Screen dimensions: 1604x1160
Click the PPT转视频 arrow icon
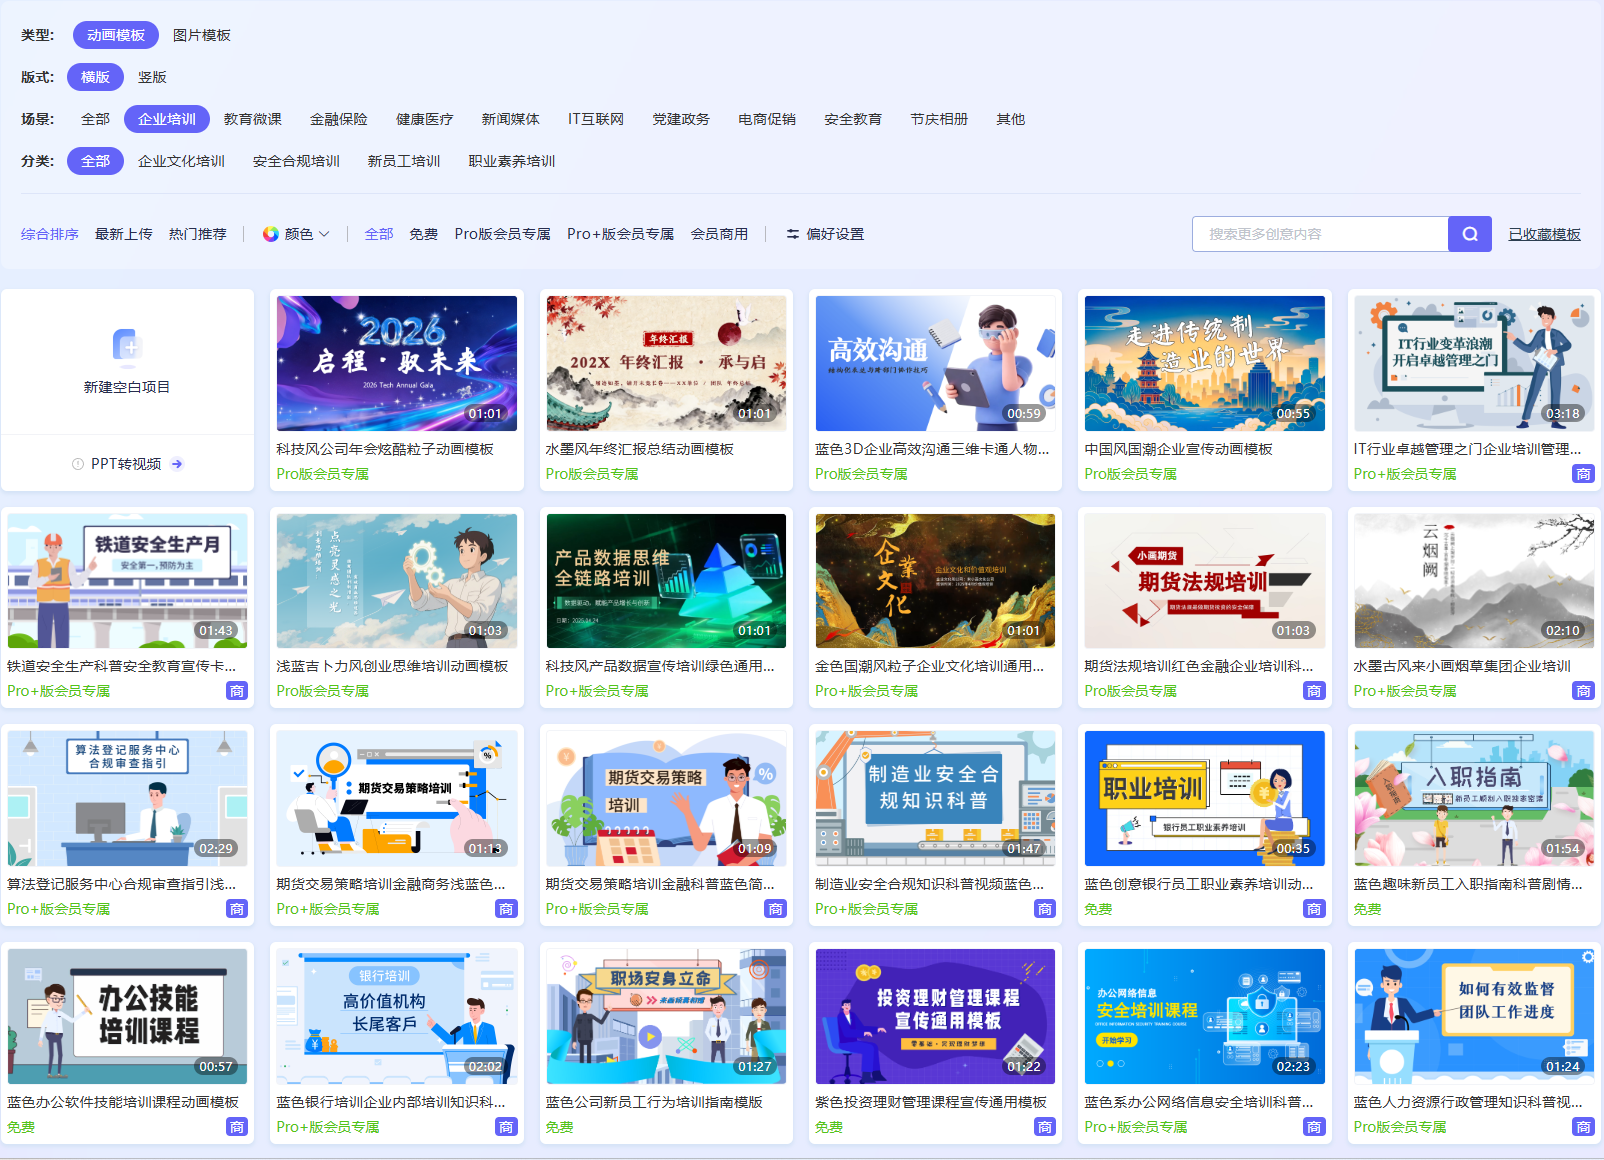177,464
